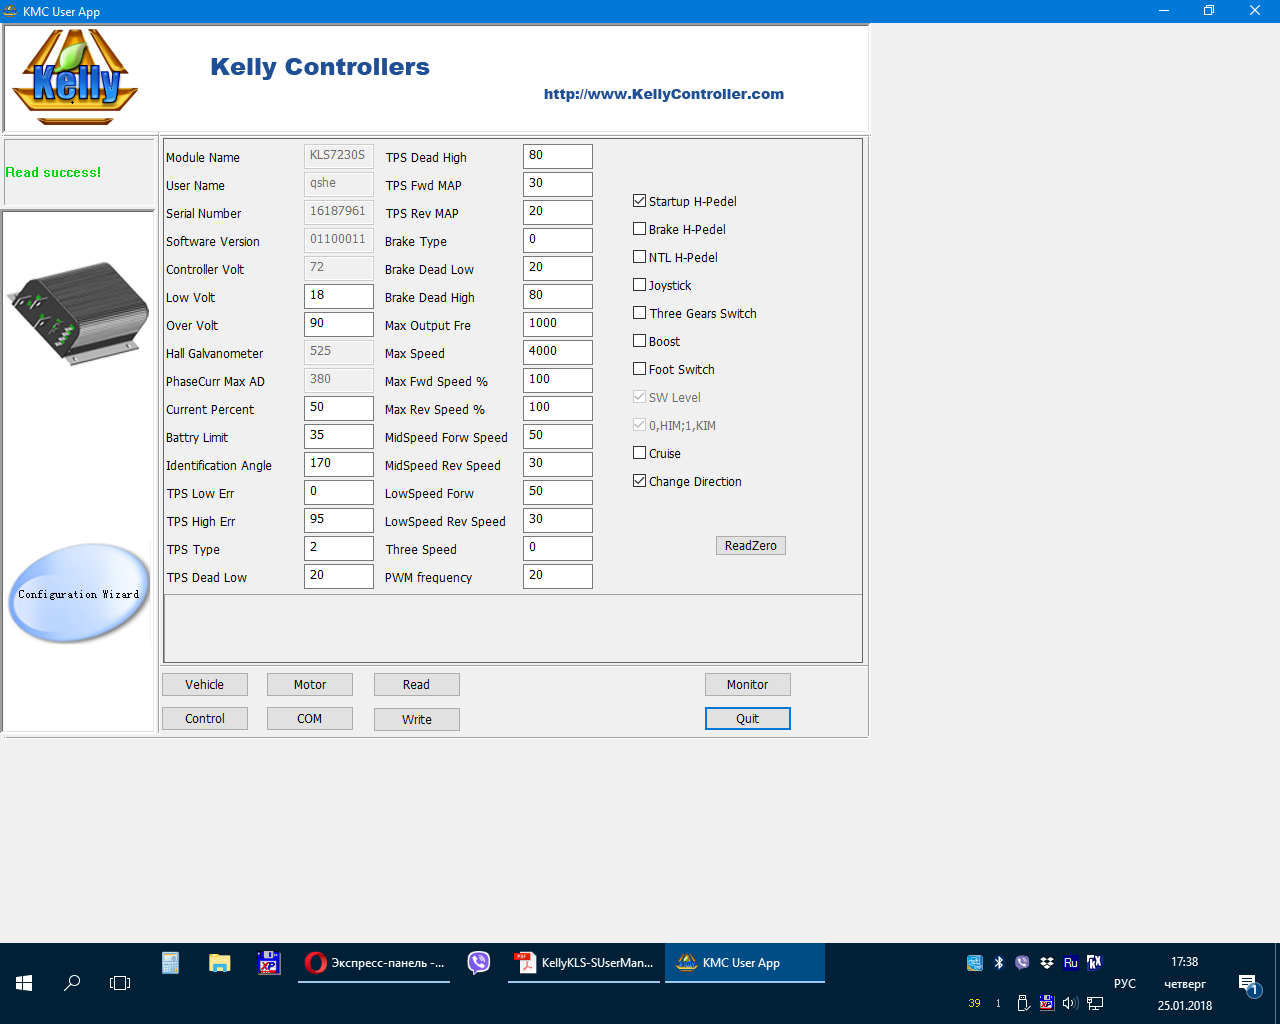Viewport: 1280px width, 1024px height.
Task: Click the Read button
Action: click(x=417, y=685)
